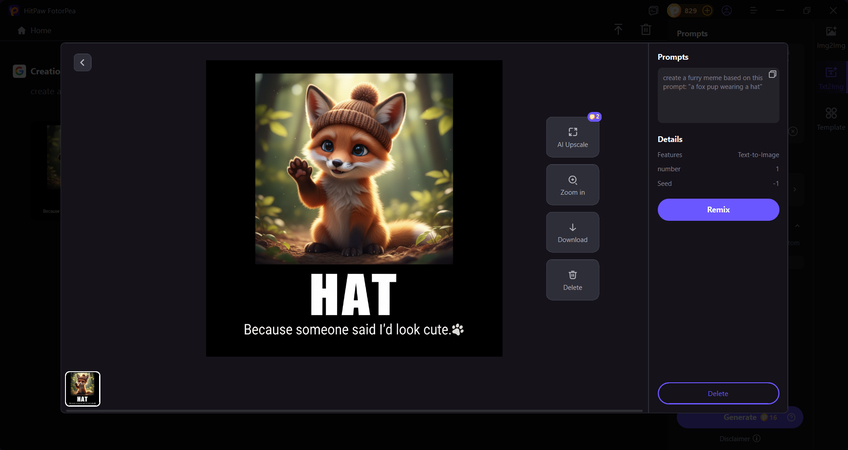Click the coin cost badge on AI Upscale
The height and width of the screenshot is (450, 848).
click(x=594, y=117)
